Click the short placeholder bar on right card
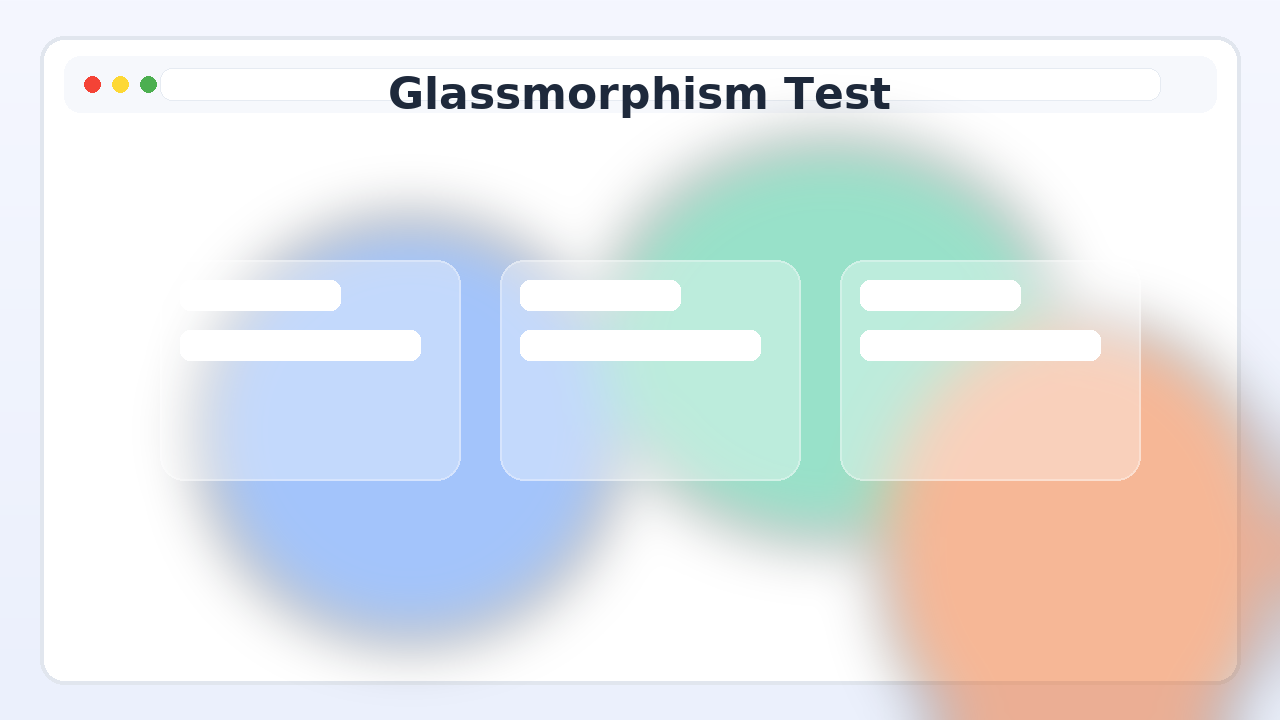 coord(940,295)
